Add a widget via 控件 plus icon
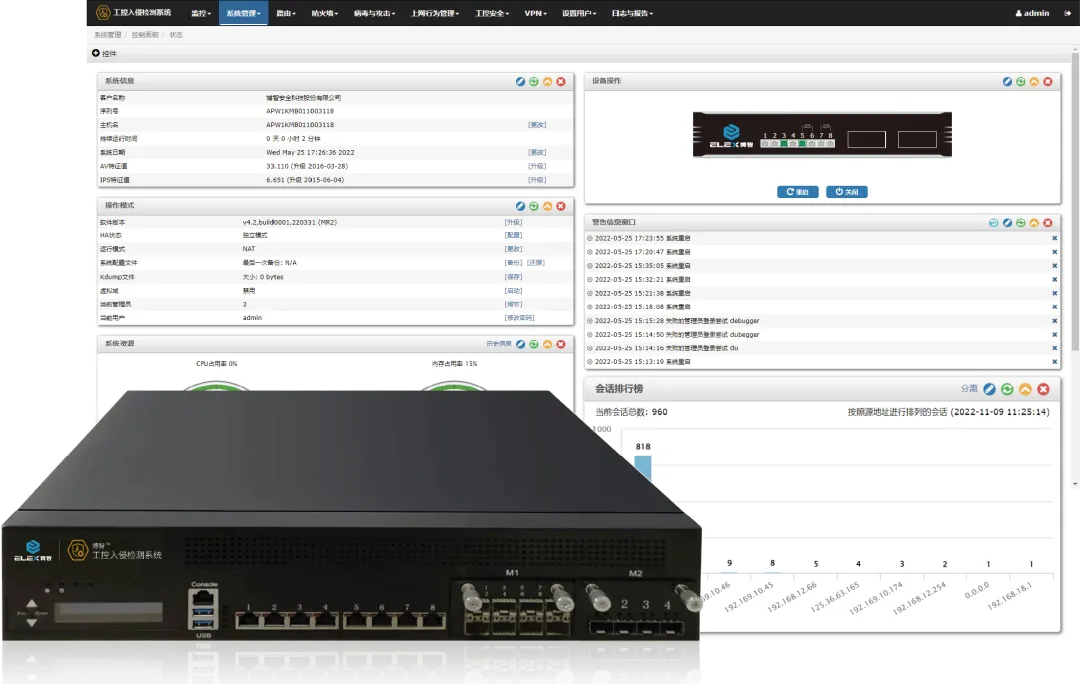Screen dimensions: 1080x684 [x=96, y=53]
